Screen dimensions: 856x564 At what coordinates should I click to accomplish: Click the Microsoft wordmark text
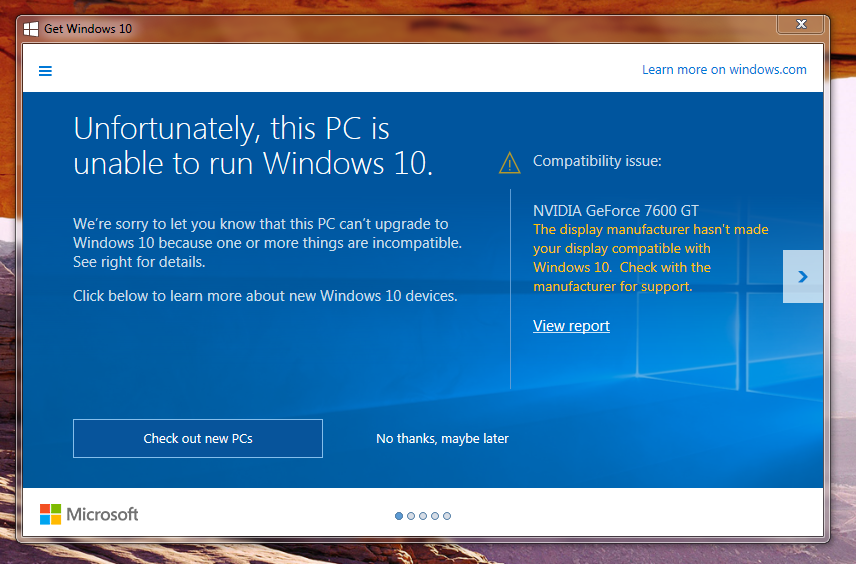[102, 514]
